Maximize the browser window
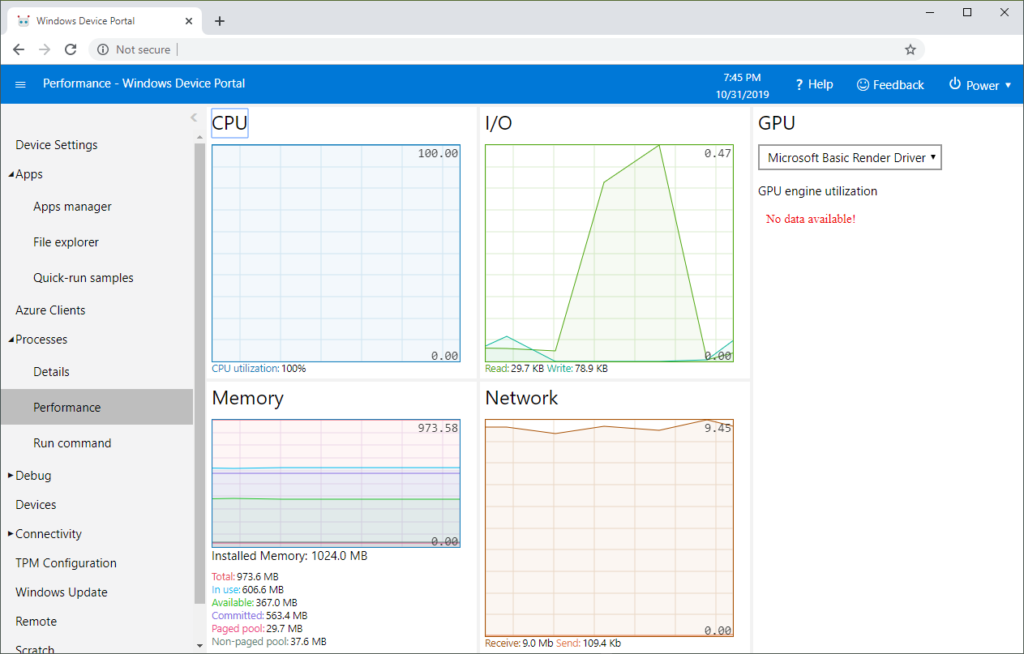The width and height of the screenshot is (1024, 654). [x=967, y=12]
